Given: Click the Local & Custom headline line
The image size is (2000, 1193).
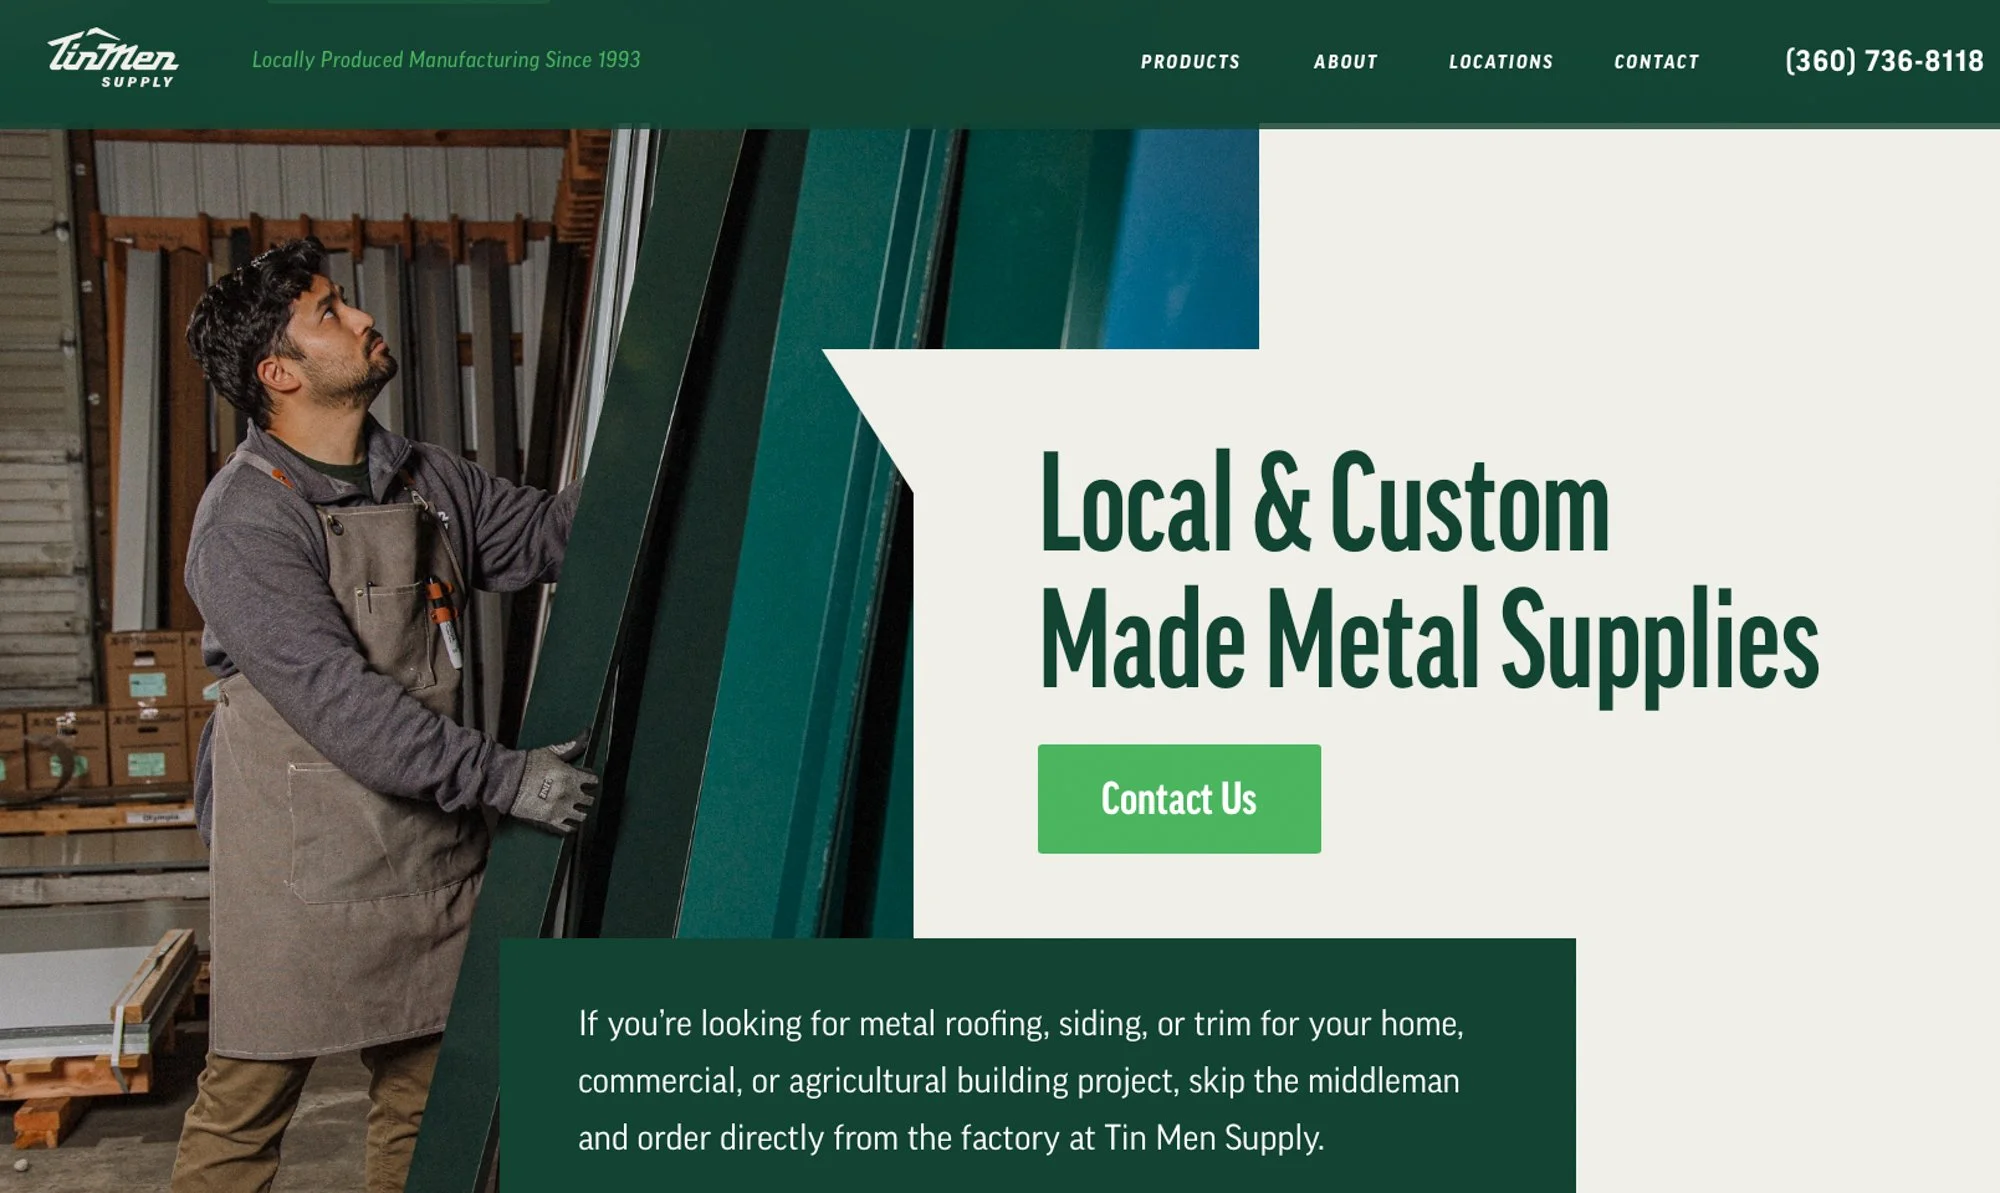Looking at the screenshot, I should (x=1324, y=502).
